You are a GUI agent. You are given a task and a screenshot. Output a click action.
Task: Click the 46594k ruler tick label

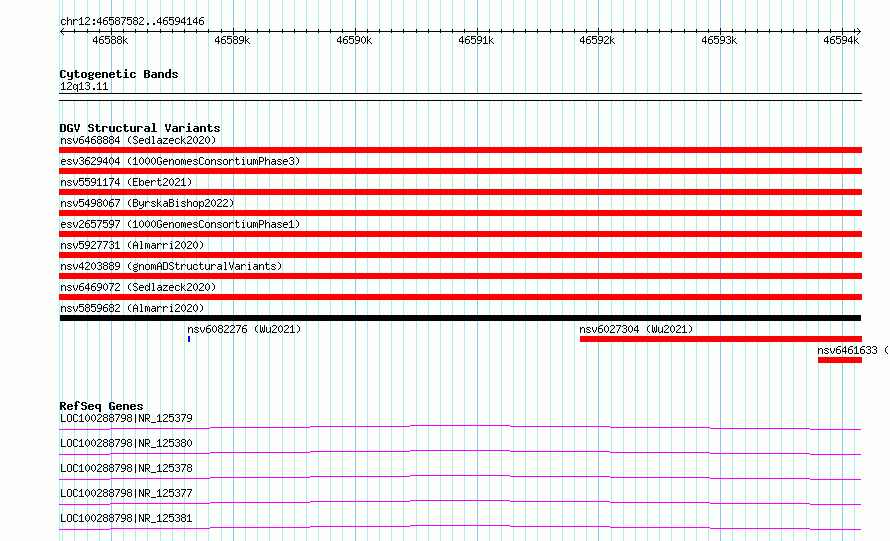coord(841,40)
